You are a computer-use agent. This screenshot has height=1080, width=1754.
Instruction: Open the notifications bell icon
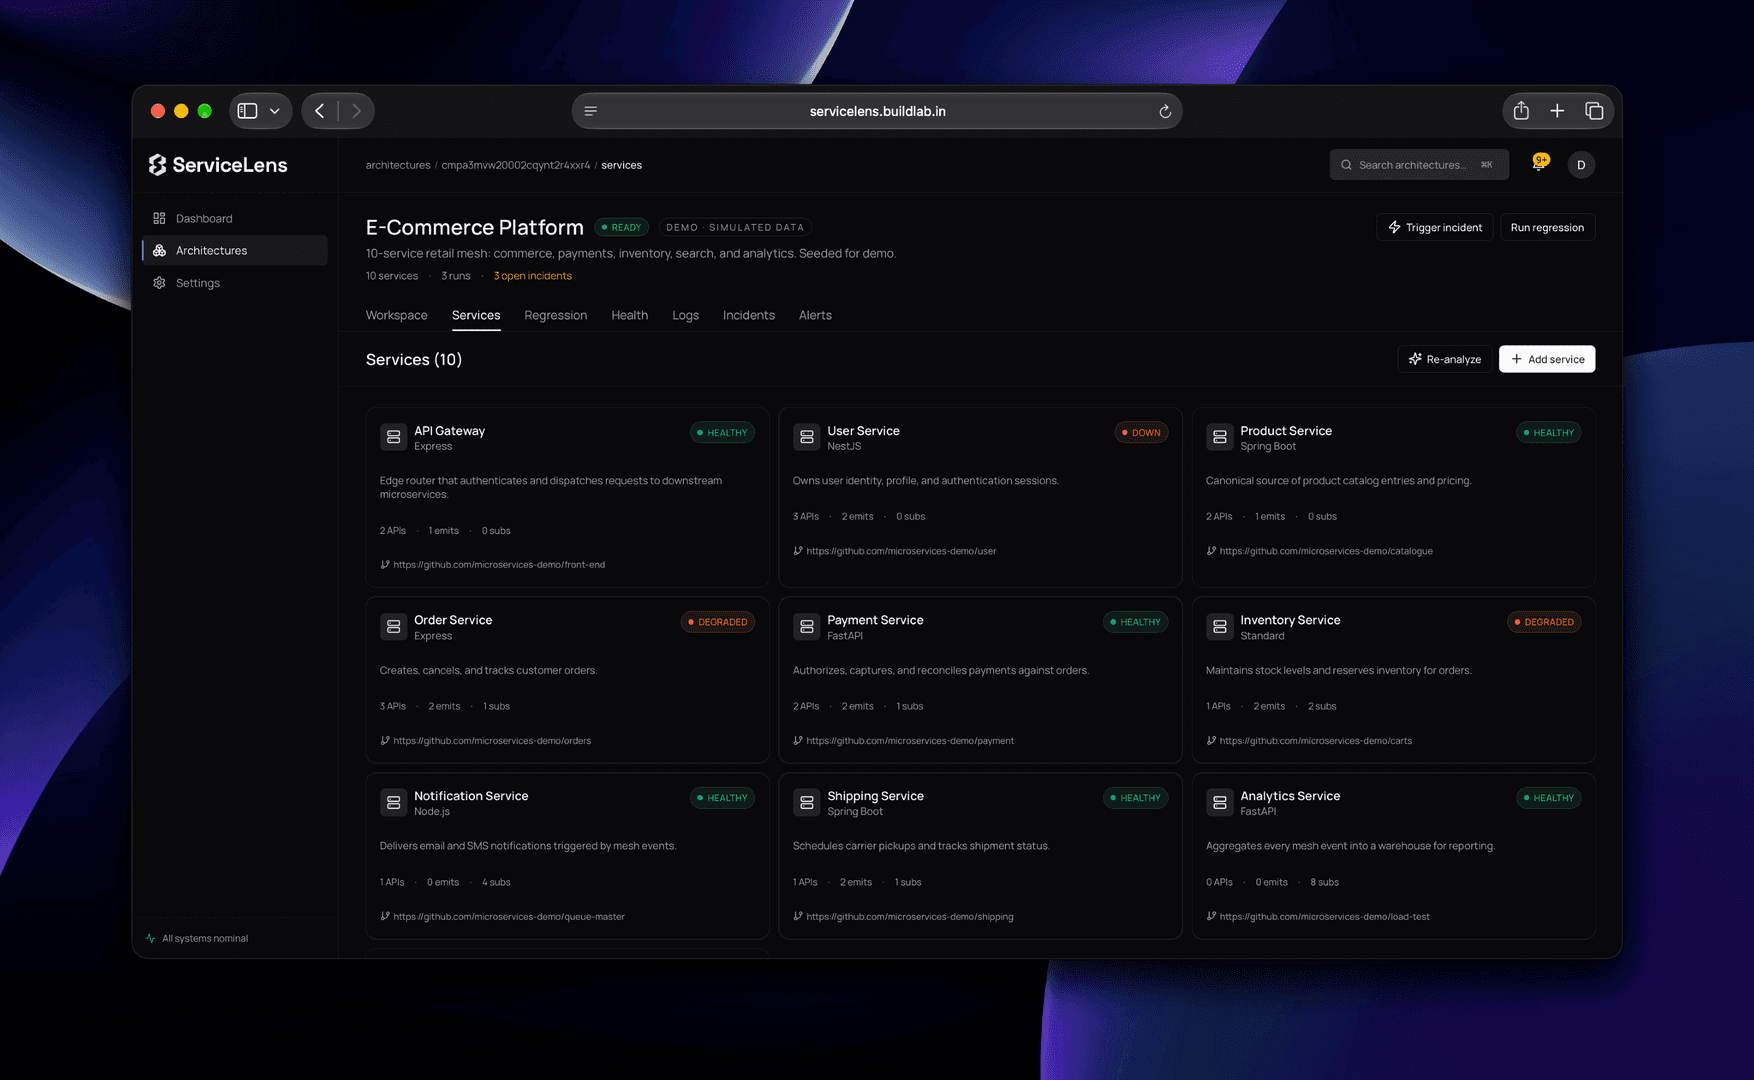pyautogui.click(x=1539, y=164)
